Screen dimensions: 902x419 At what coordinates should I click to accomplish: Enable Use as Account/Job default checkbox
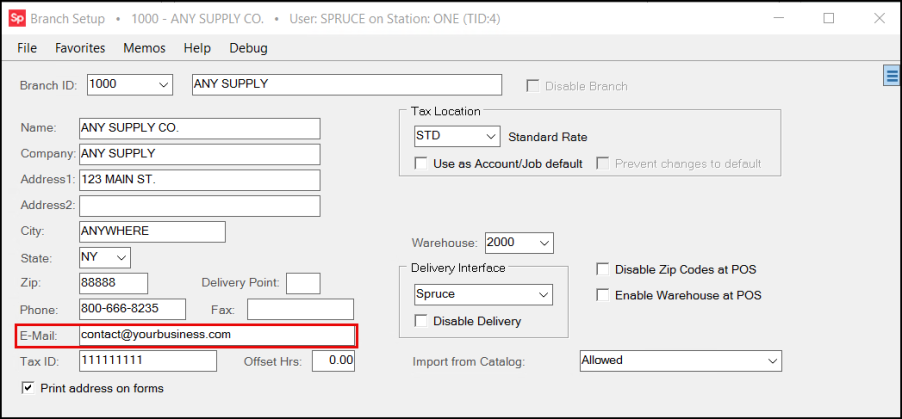pos(421,163)
